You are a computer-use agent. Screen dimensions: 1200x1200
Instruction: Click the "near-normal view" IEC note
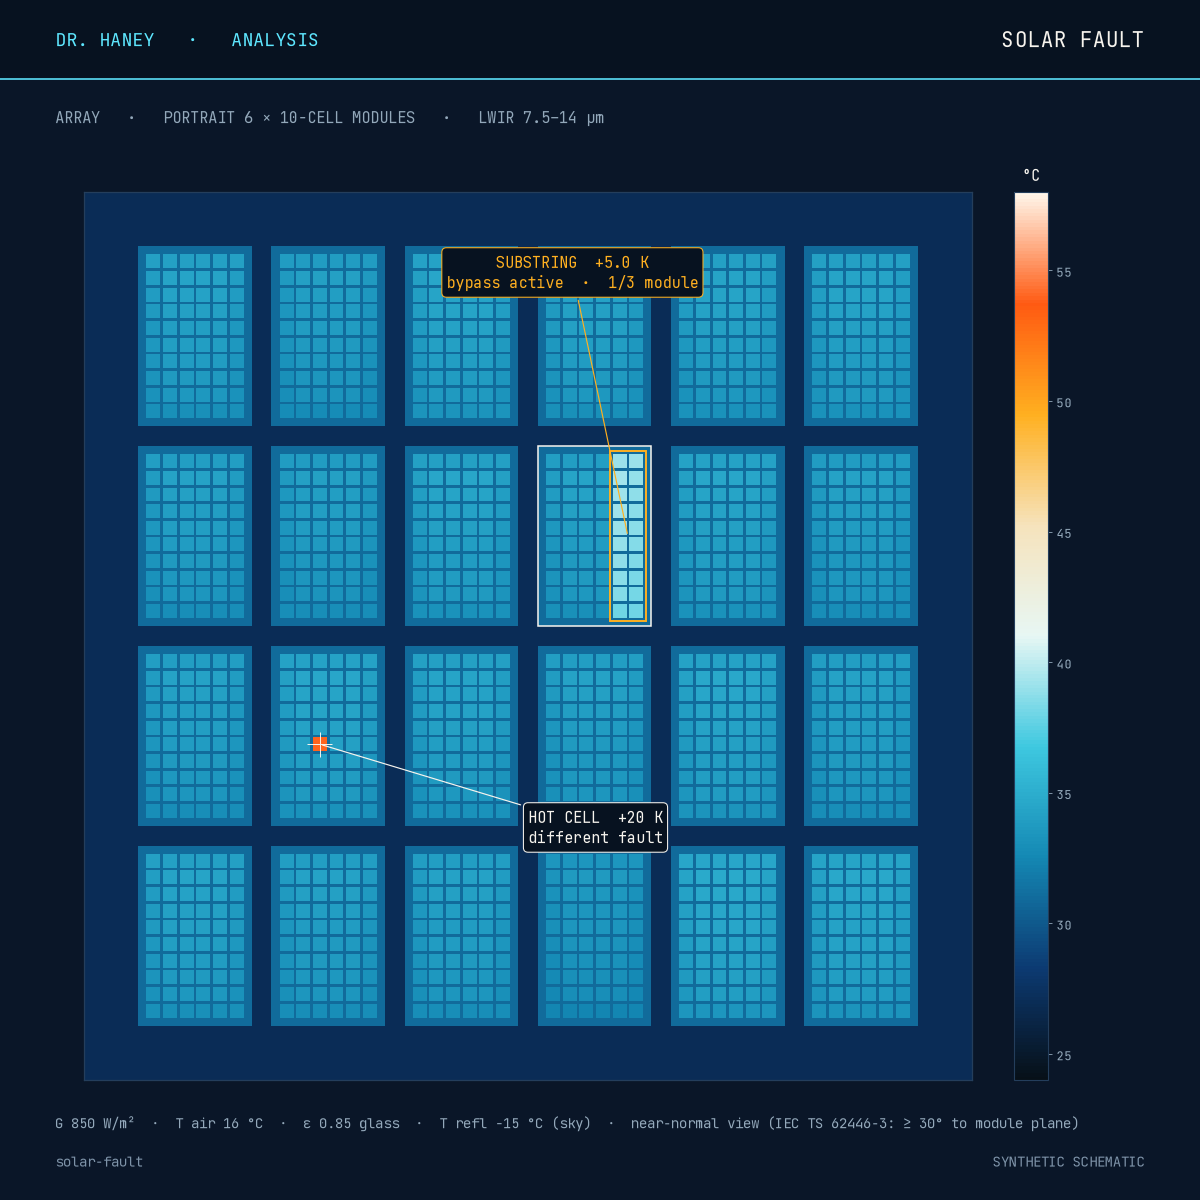(855, 1124)
